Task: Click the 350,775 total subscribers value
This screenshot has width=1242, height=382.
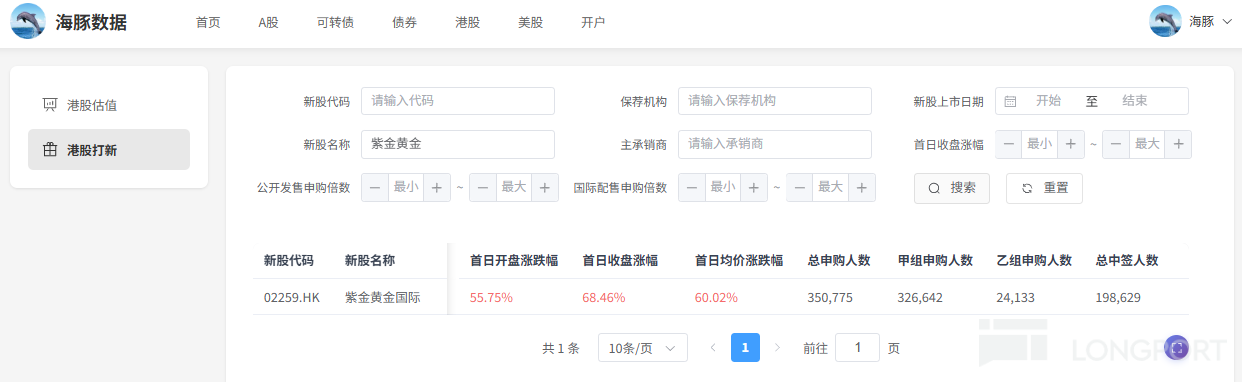Action: pos(830,298)
